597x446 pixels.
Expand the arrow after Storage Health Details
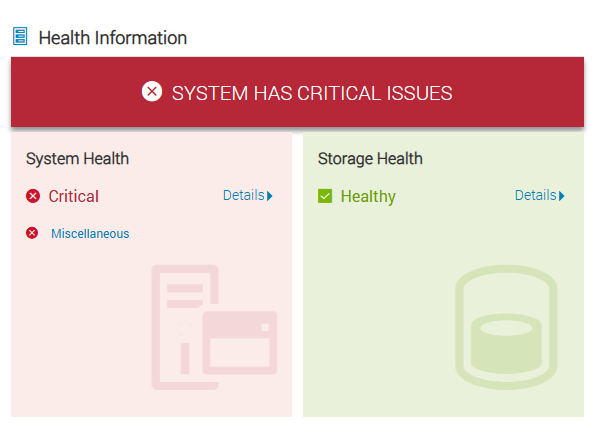pos(562,196)
